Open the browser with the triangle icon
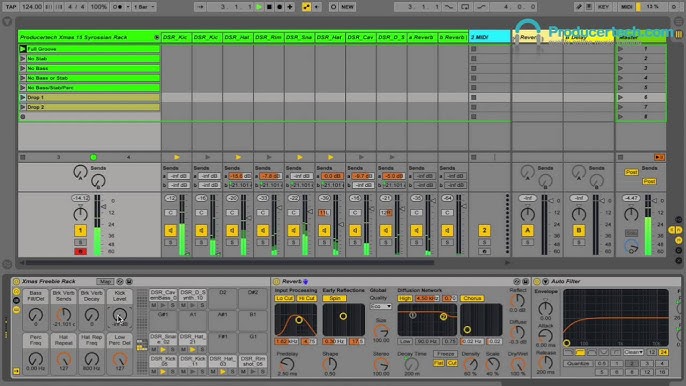Viewport: 686px width, 386px height. click(x=7, y=21)
